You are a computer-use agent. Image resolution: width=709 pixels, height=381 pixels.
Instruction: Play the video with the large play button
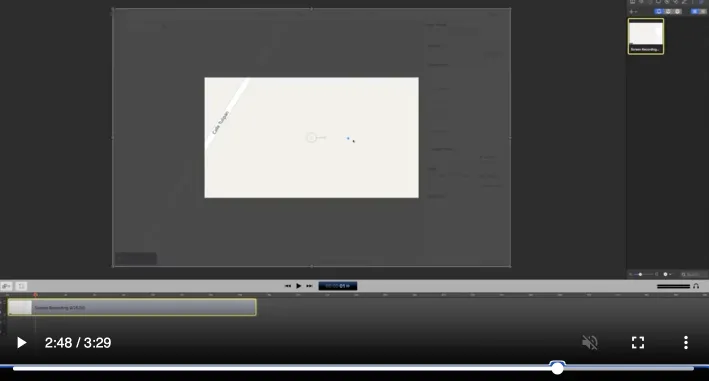(x=21, y=343)
